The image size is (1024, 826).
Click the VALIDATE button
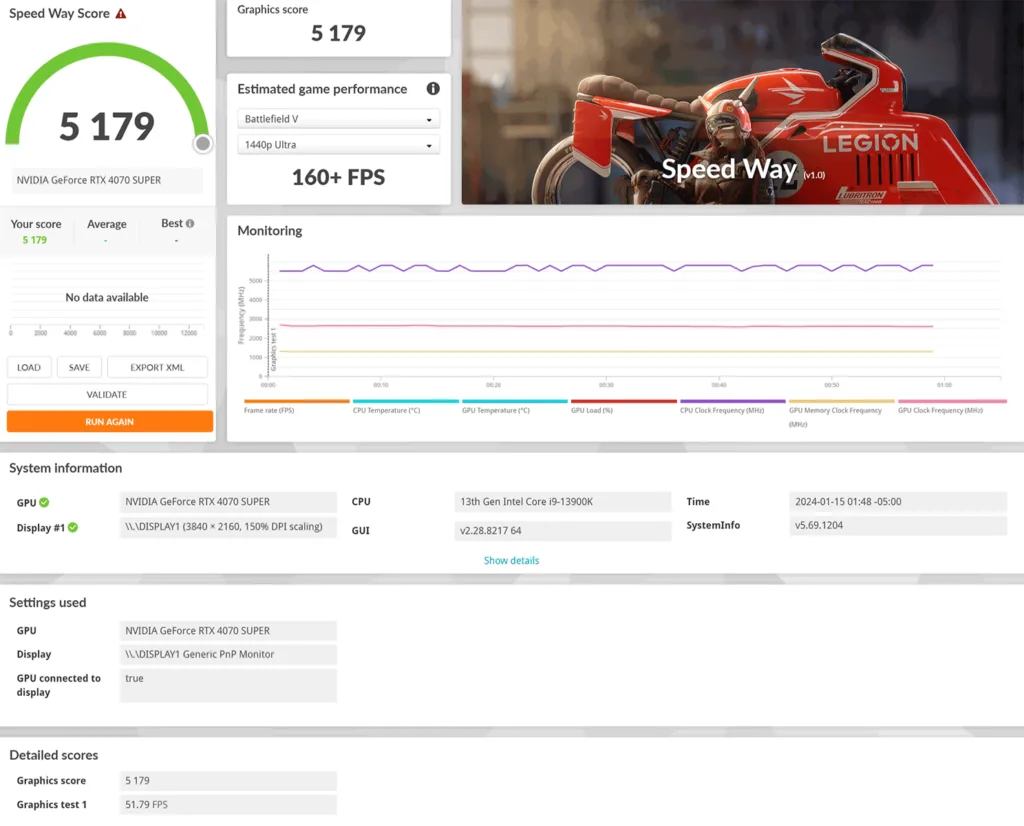107,394
